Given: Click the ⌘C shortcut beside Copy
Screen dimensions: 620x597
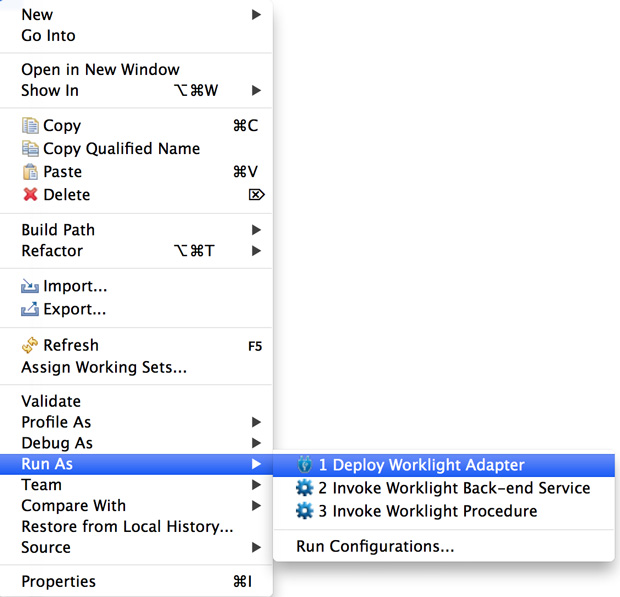Looking at the screenshot, I should [246, 126].
